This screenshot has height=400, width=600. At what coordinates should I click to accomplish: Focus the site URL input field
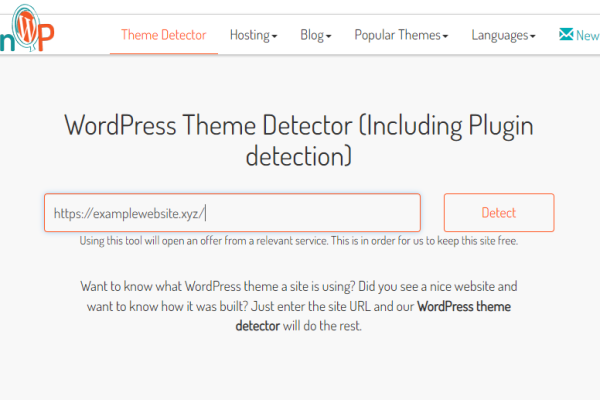pyautogui.click(x=300, y=213)
